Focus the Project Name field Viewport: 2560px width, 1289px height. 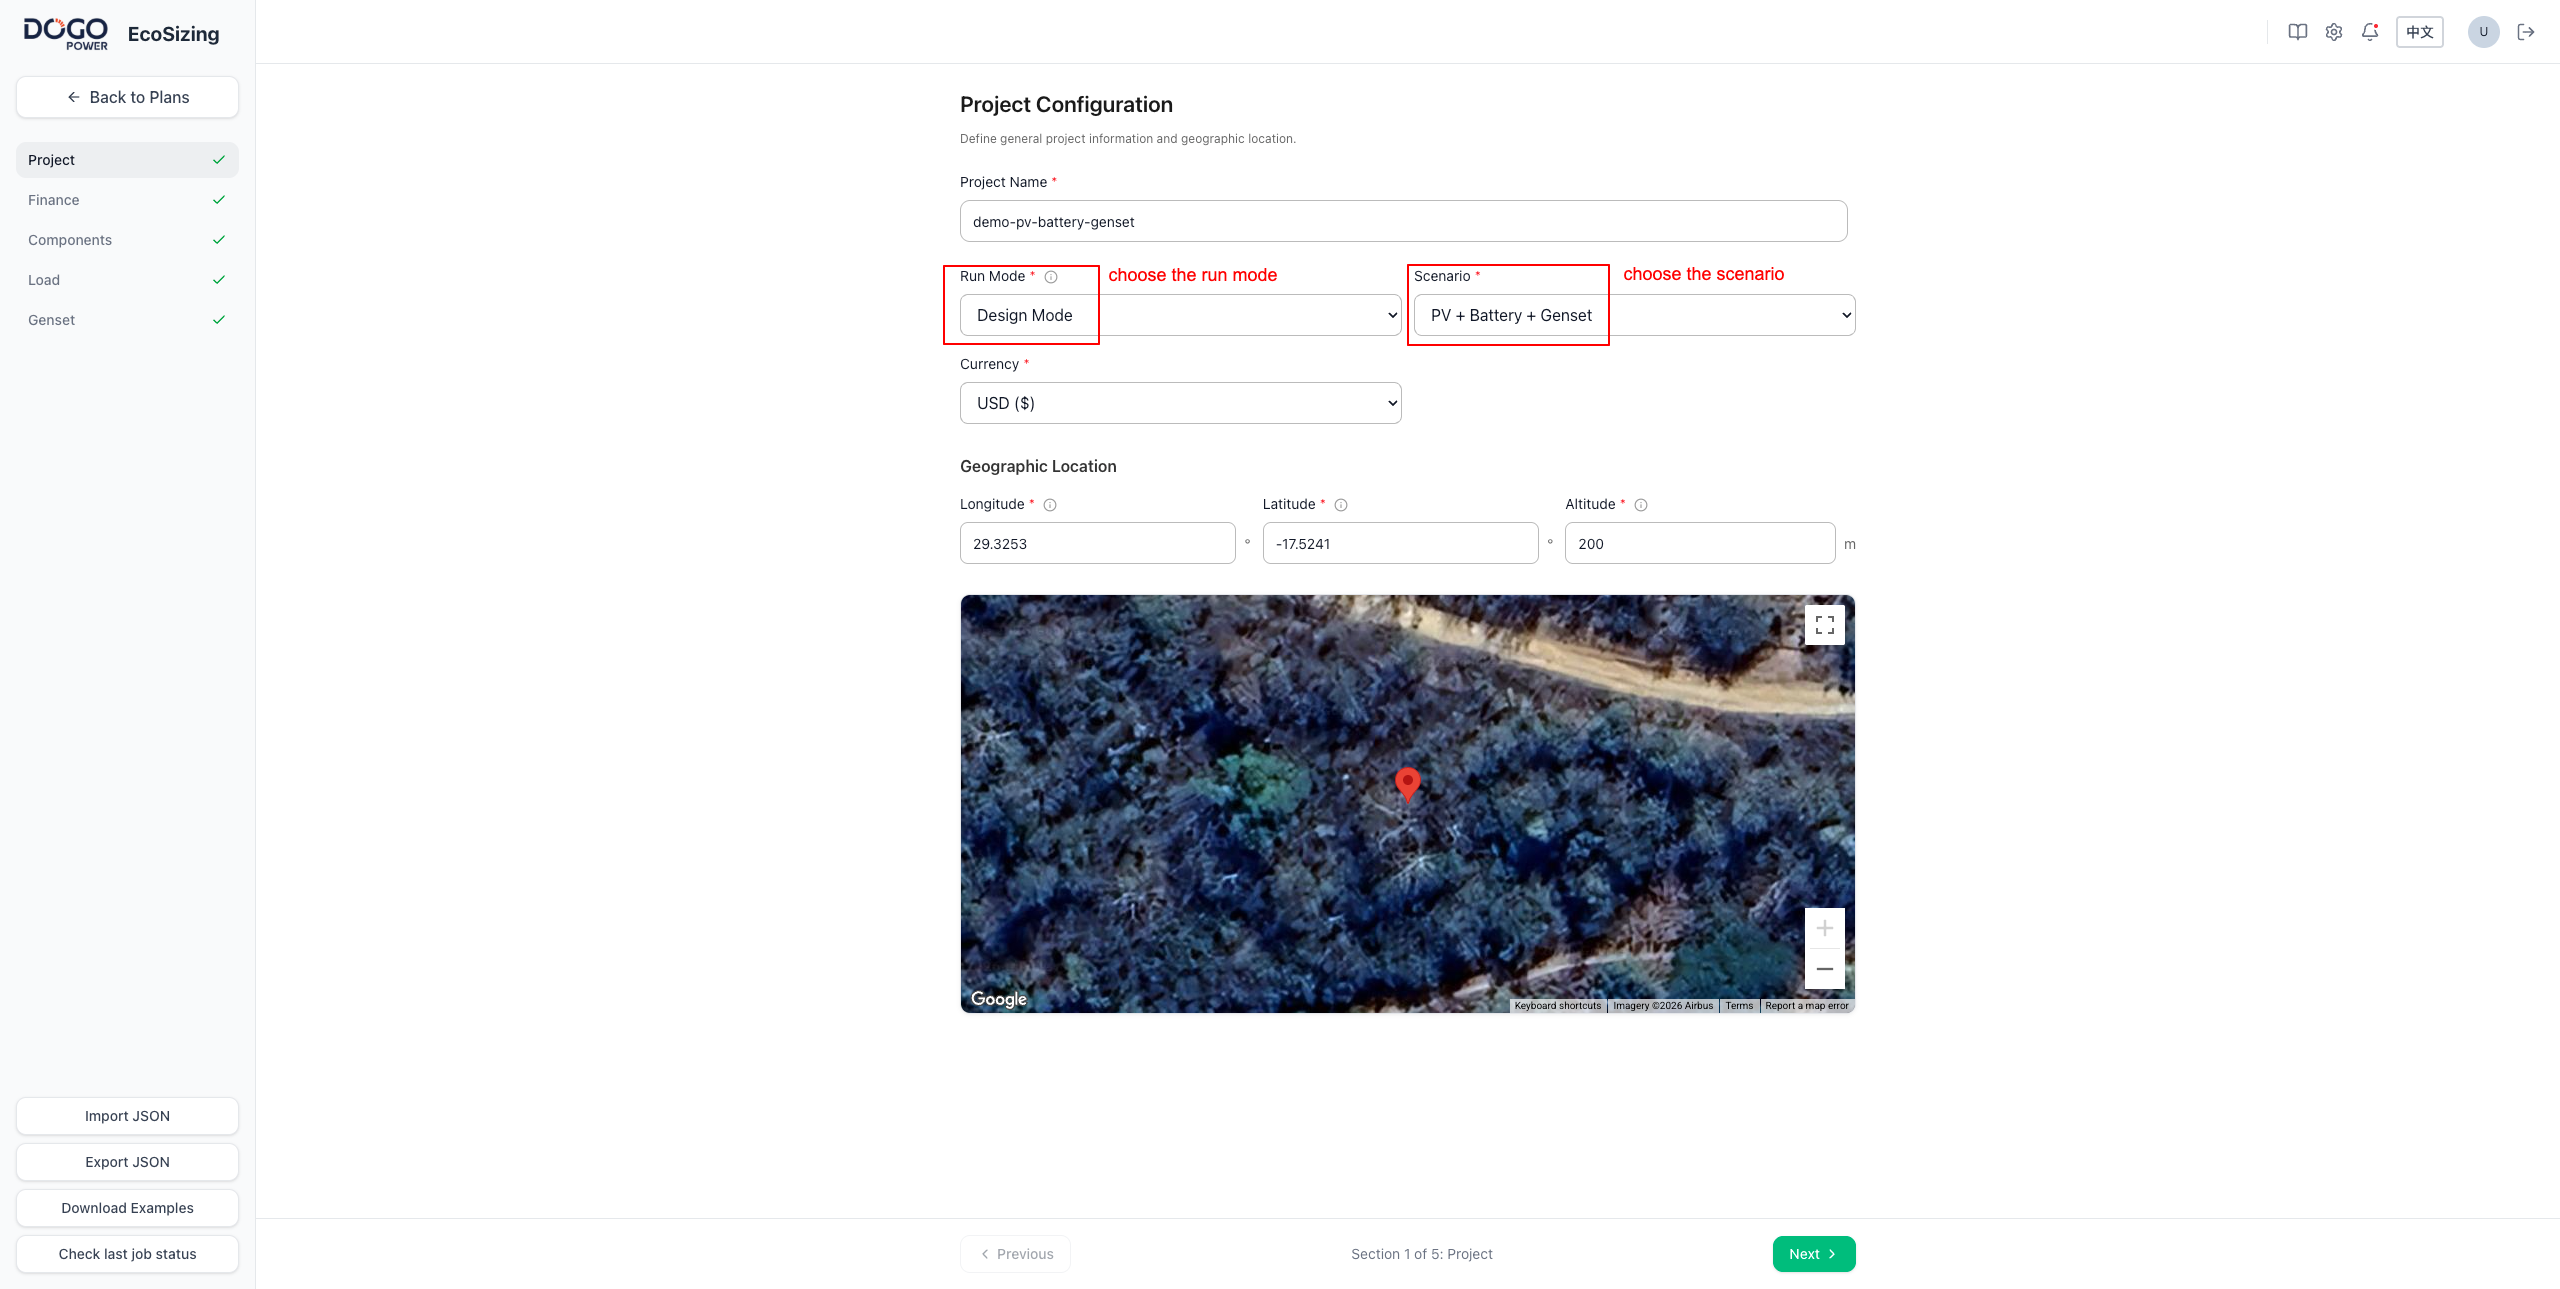tap(1403, 221)
